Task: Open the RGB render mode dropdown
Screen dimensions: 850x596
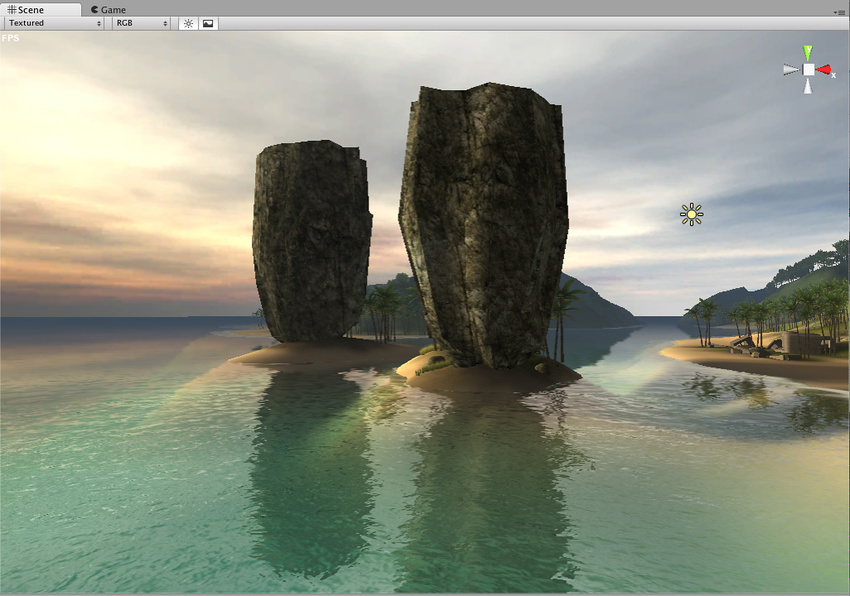Action: pyautogui.click(x=141, y=23)
